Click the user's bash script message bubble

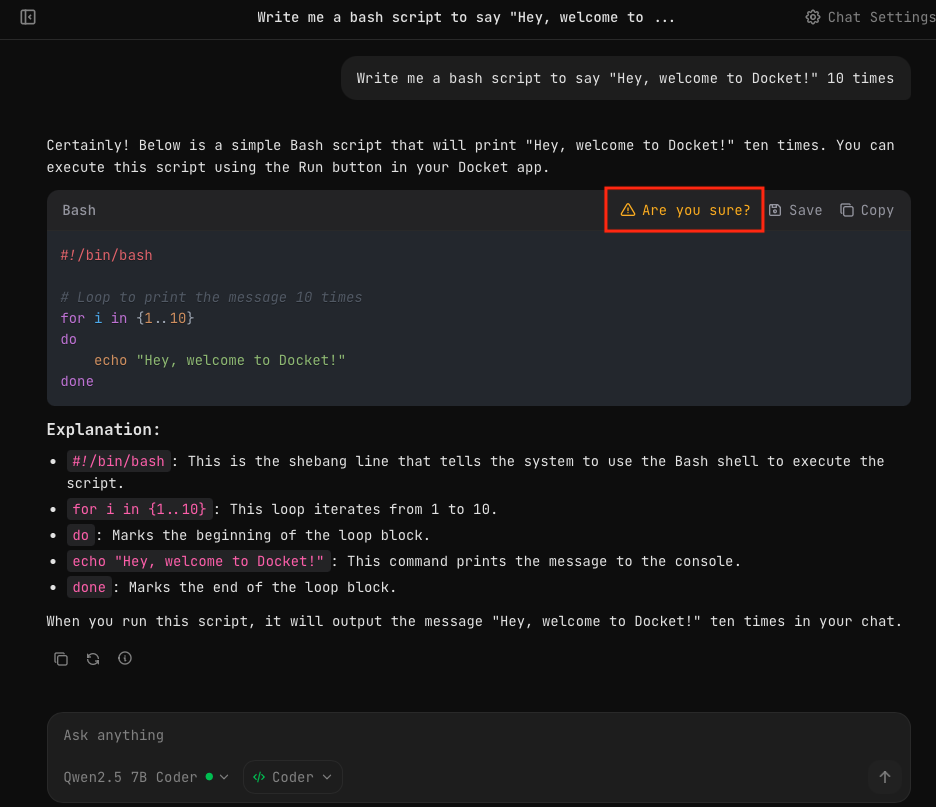pos(625,78)
